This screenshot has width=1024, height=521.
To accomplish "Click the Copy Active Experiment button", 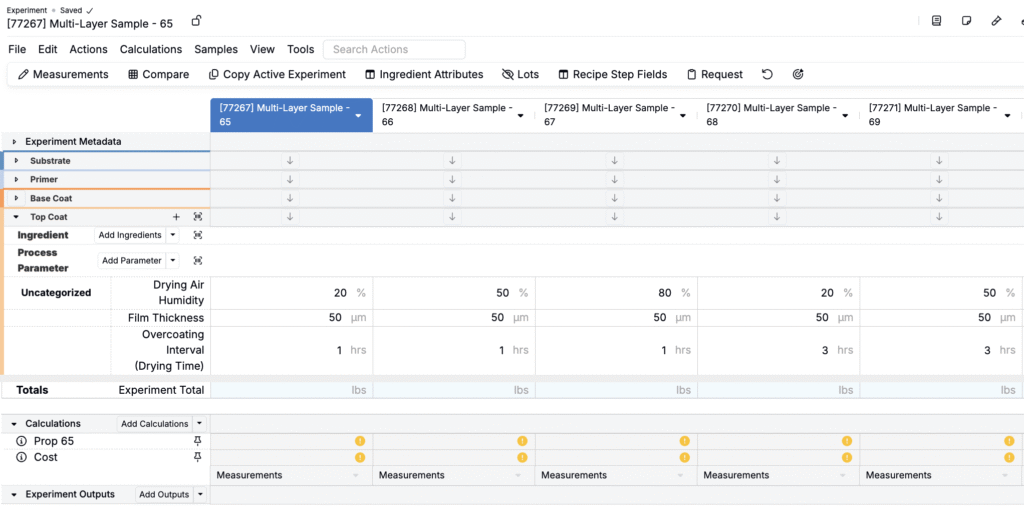I will [277, 74].
